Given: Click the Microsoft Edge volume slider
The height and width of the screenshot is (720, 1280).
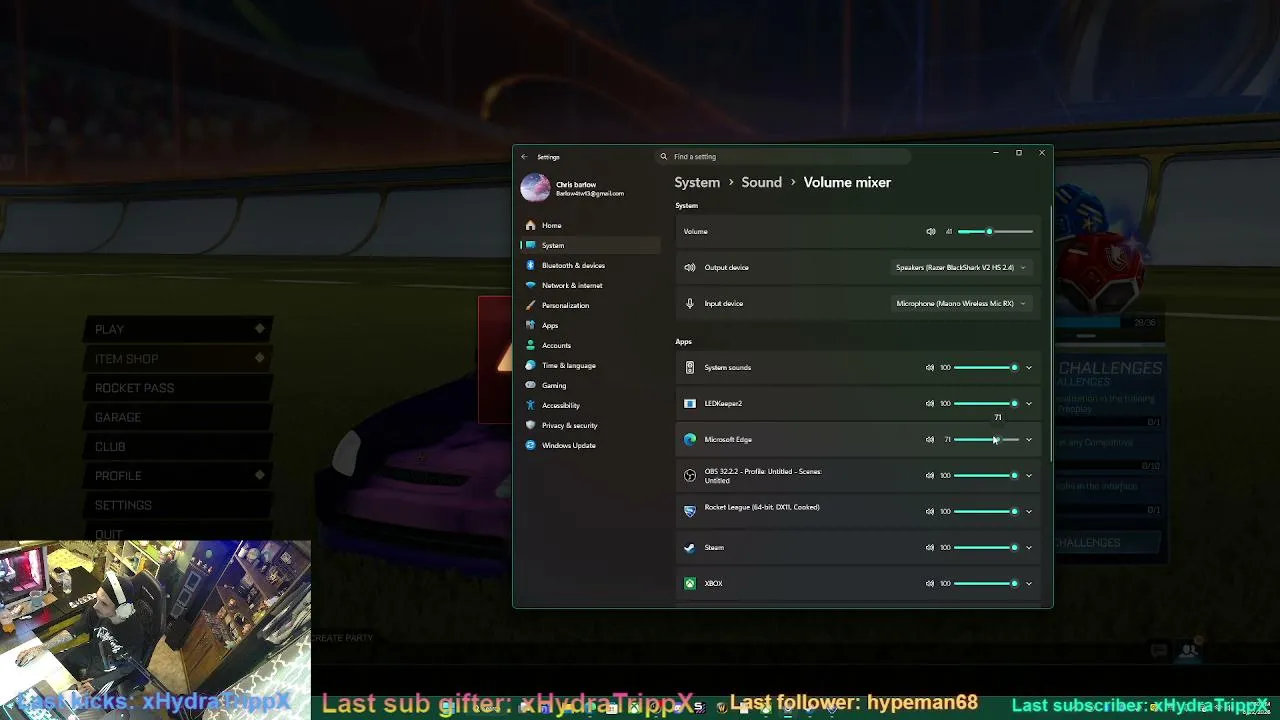Looking at the screenshot, I should coord(986,440).
